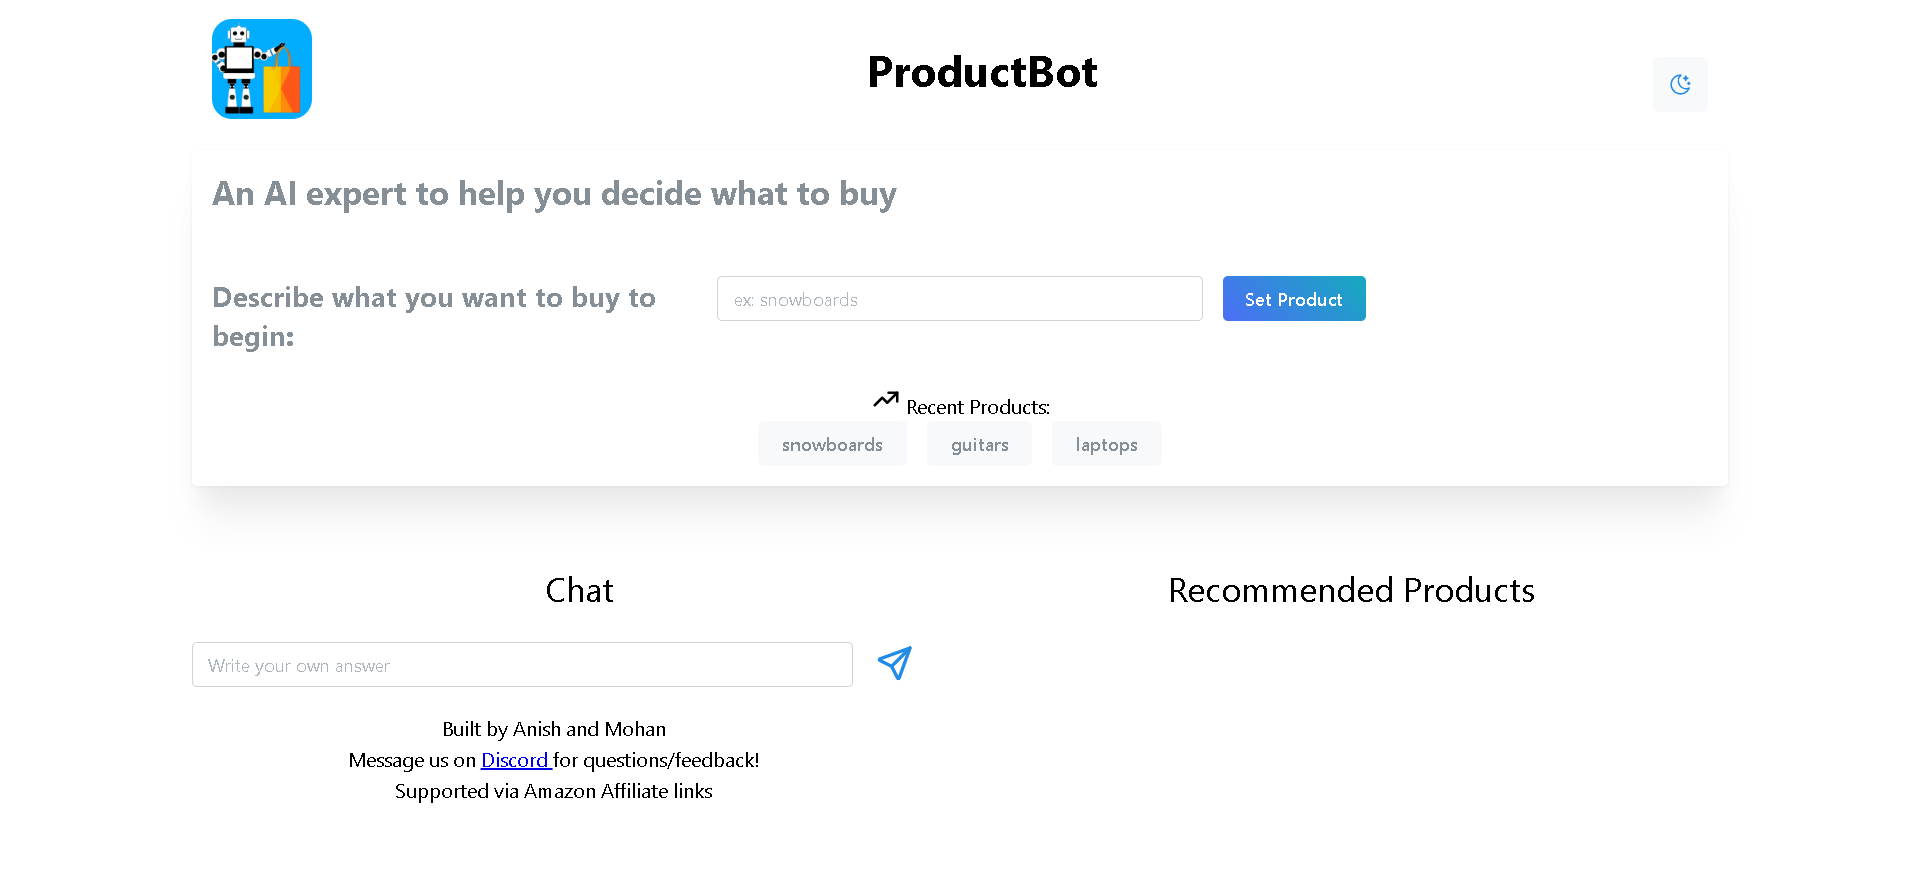The height and width of the screenshot is (885, 1920).
Task: Click the ProductBot page title
Action: pyautogui.click(x=982, y=72)
